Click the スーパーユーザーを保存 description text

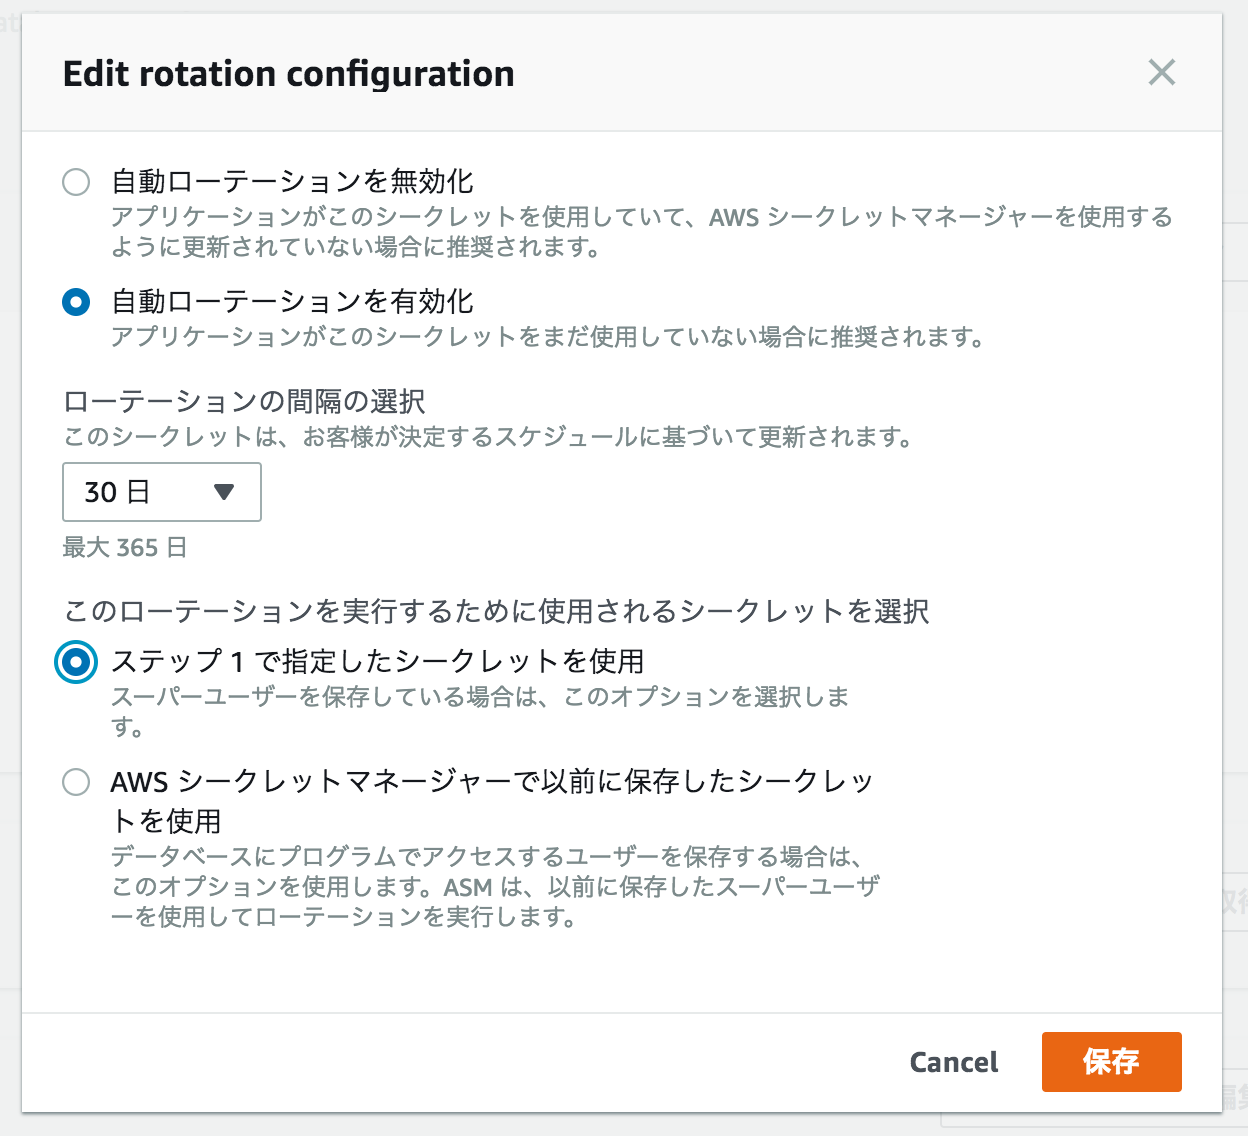480,698
